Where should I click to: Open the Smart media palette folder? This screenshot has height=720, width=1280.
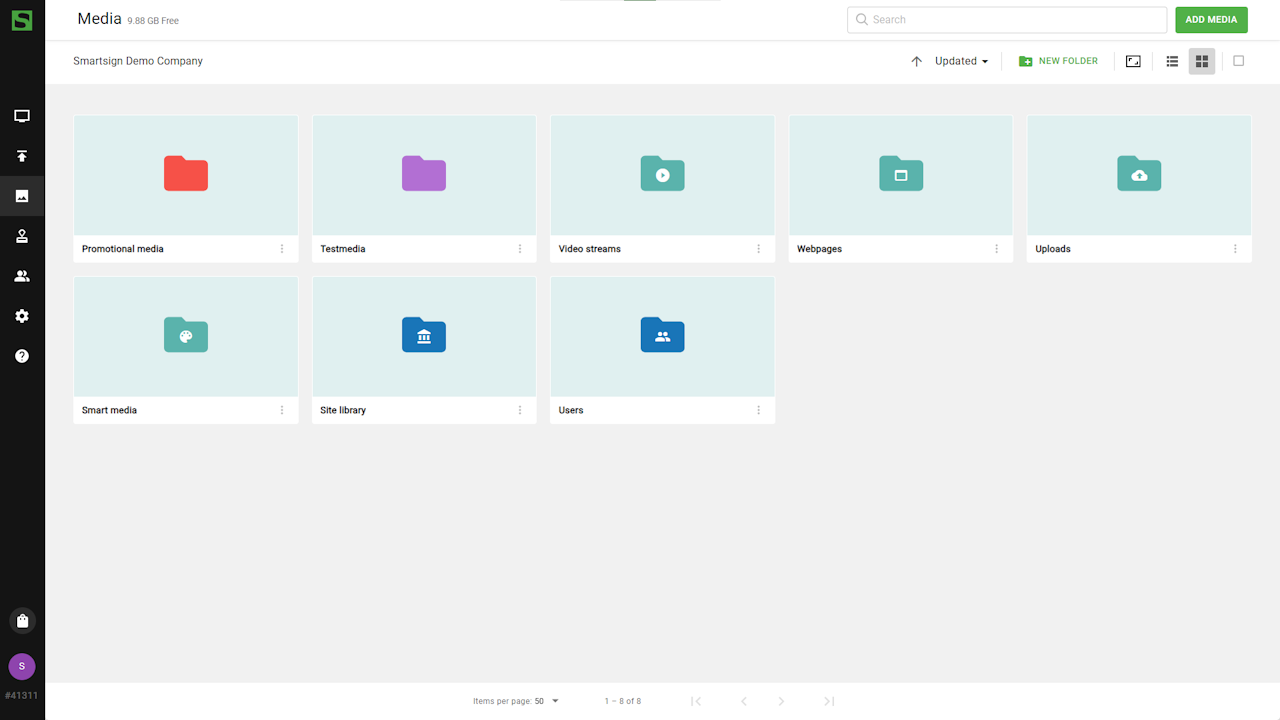tap(186, 336)
